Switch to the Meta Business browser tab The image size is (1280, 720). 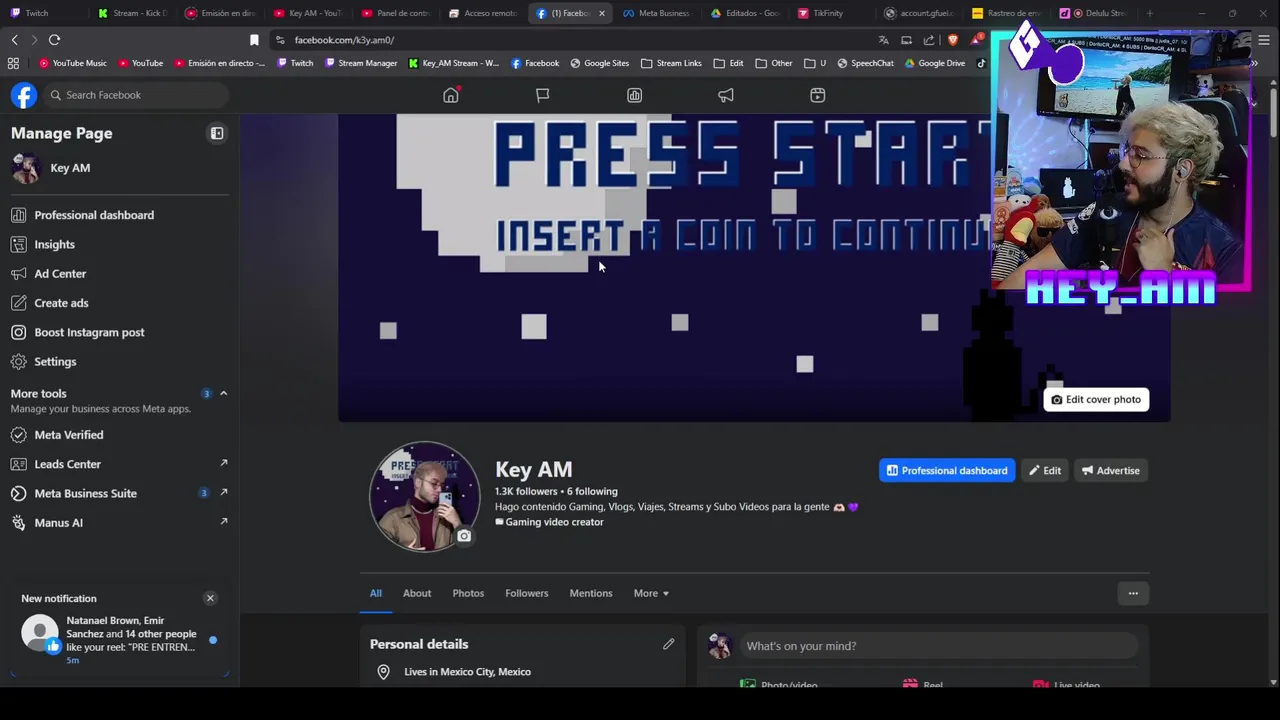pyautogui.click(x=656, y=13)
